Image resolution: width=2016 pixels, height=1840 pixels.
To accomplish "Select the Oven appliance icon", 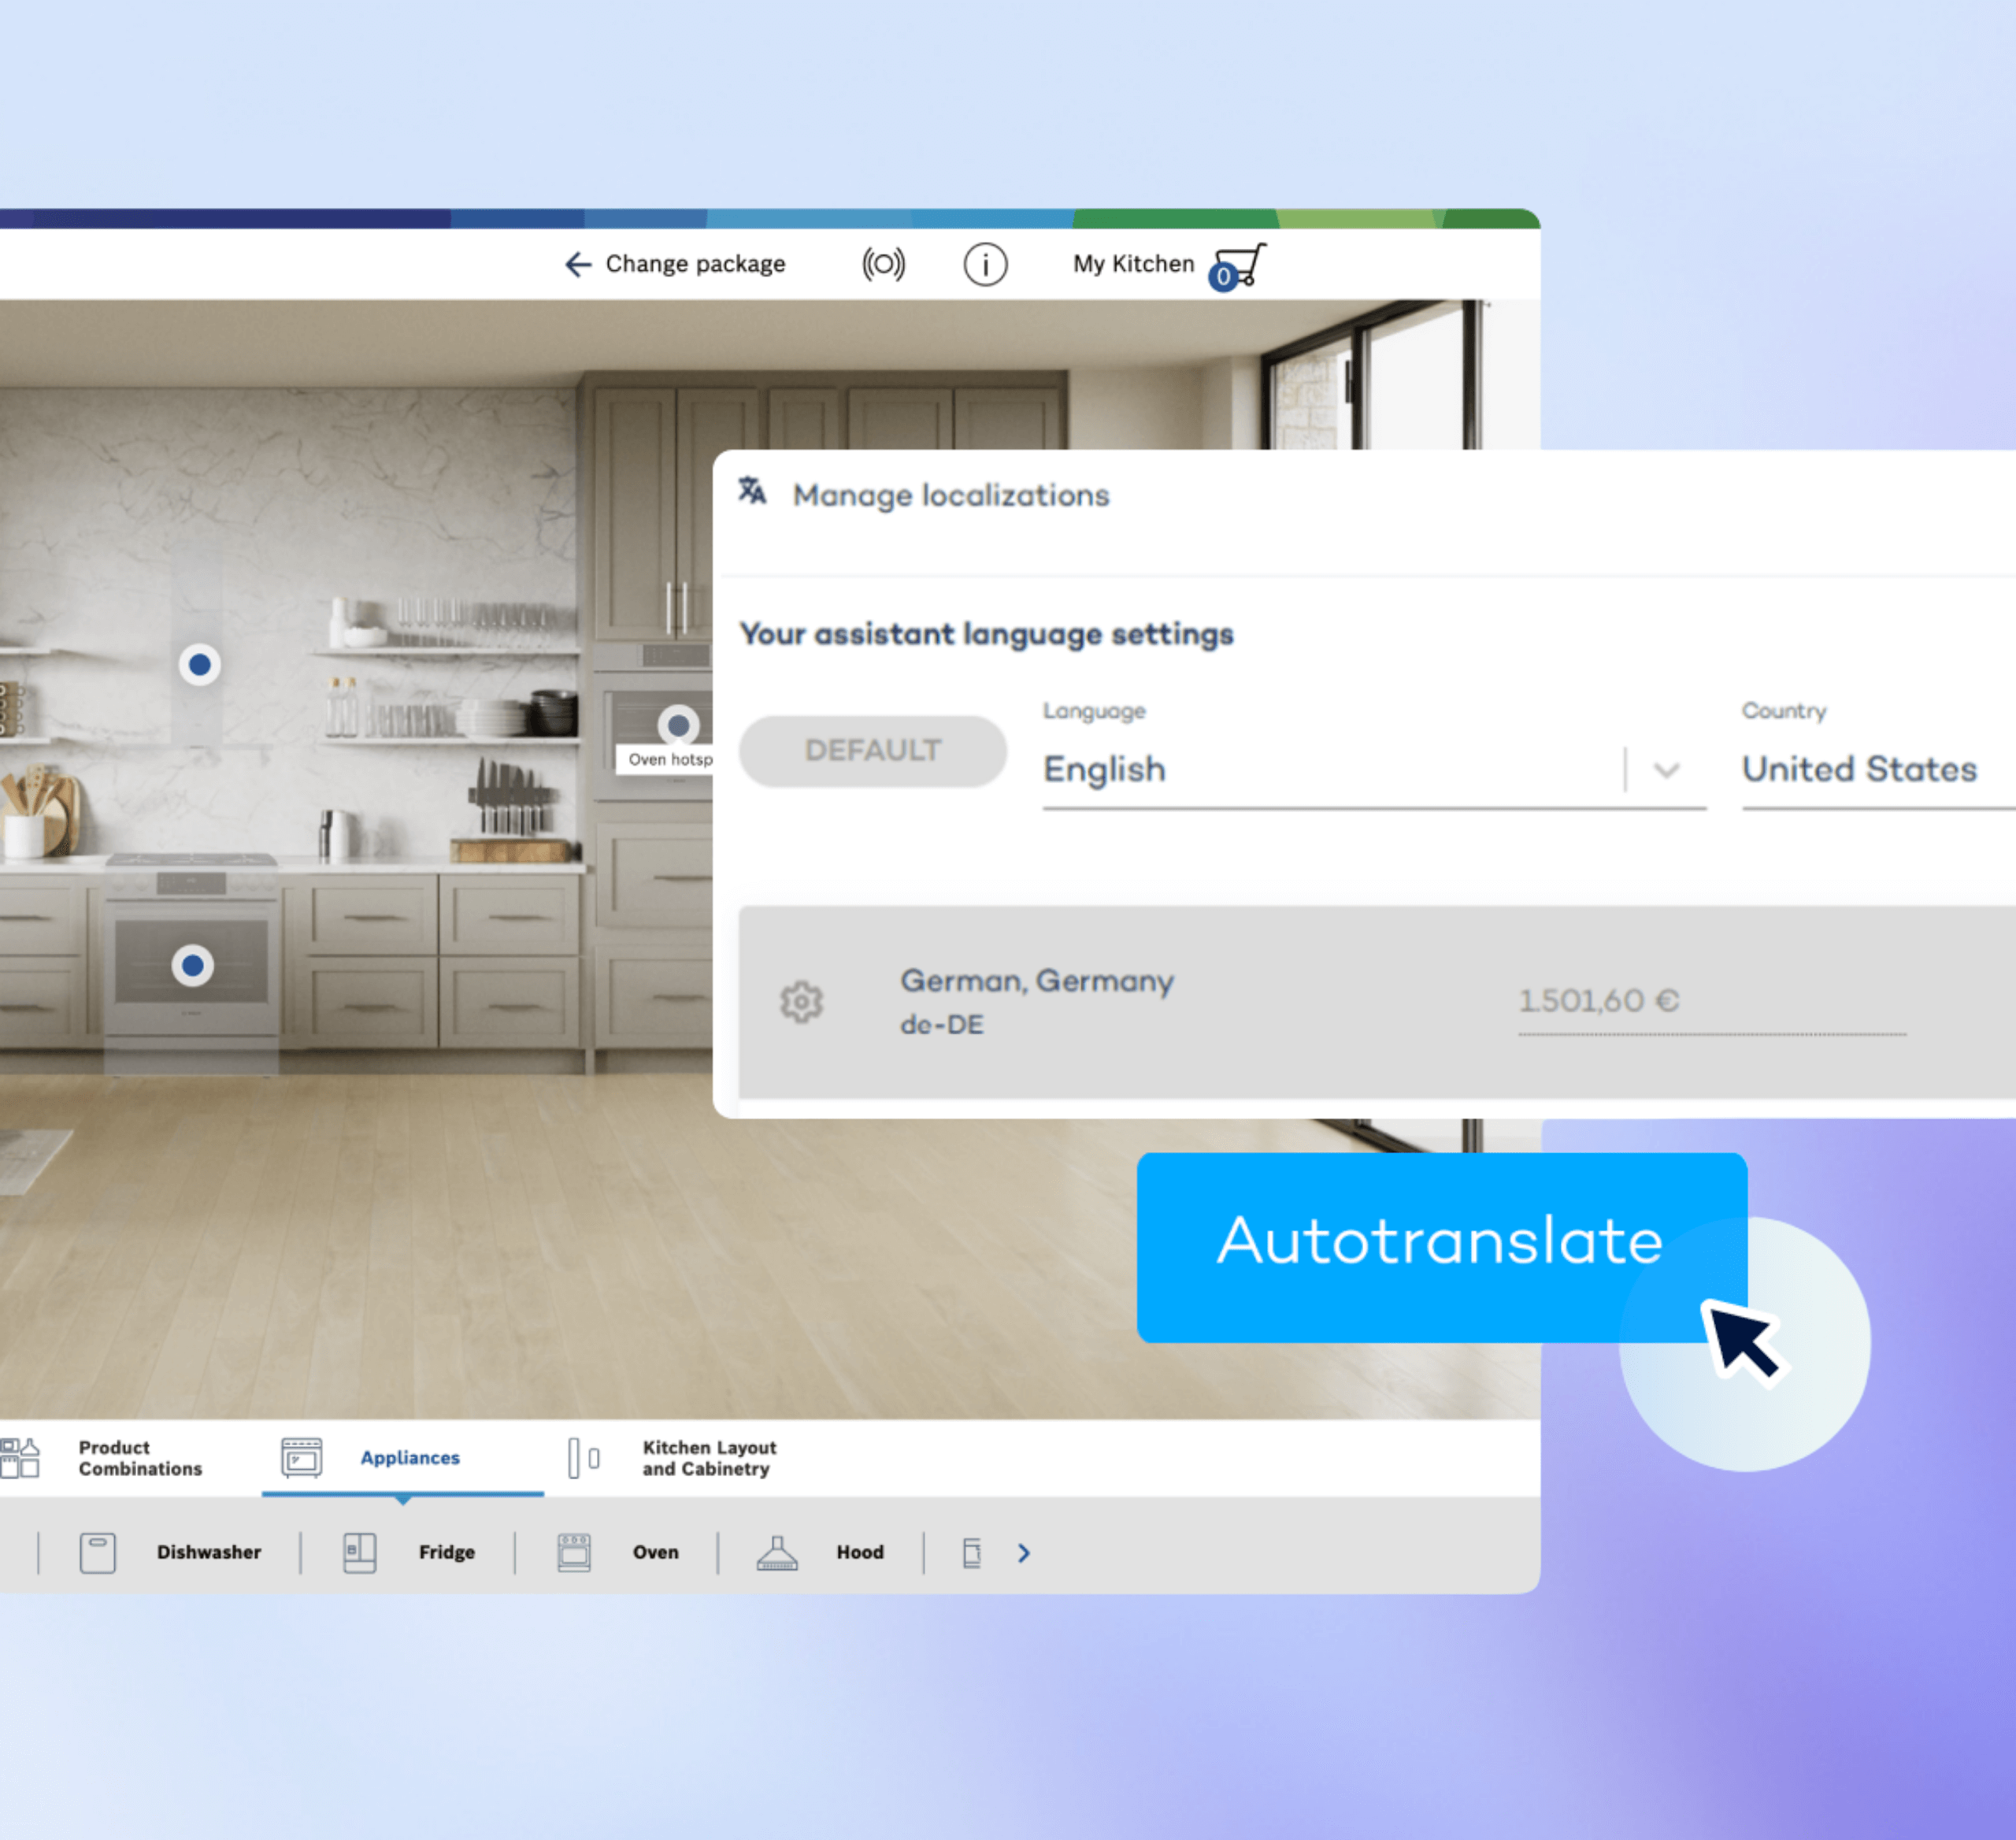I will [x=574, y=1553].
